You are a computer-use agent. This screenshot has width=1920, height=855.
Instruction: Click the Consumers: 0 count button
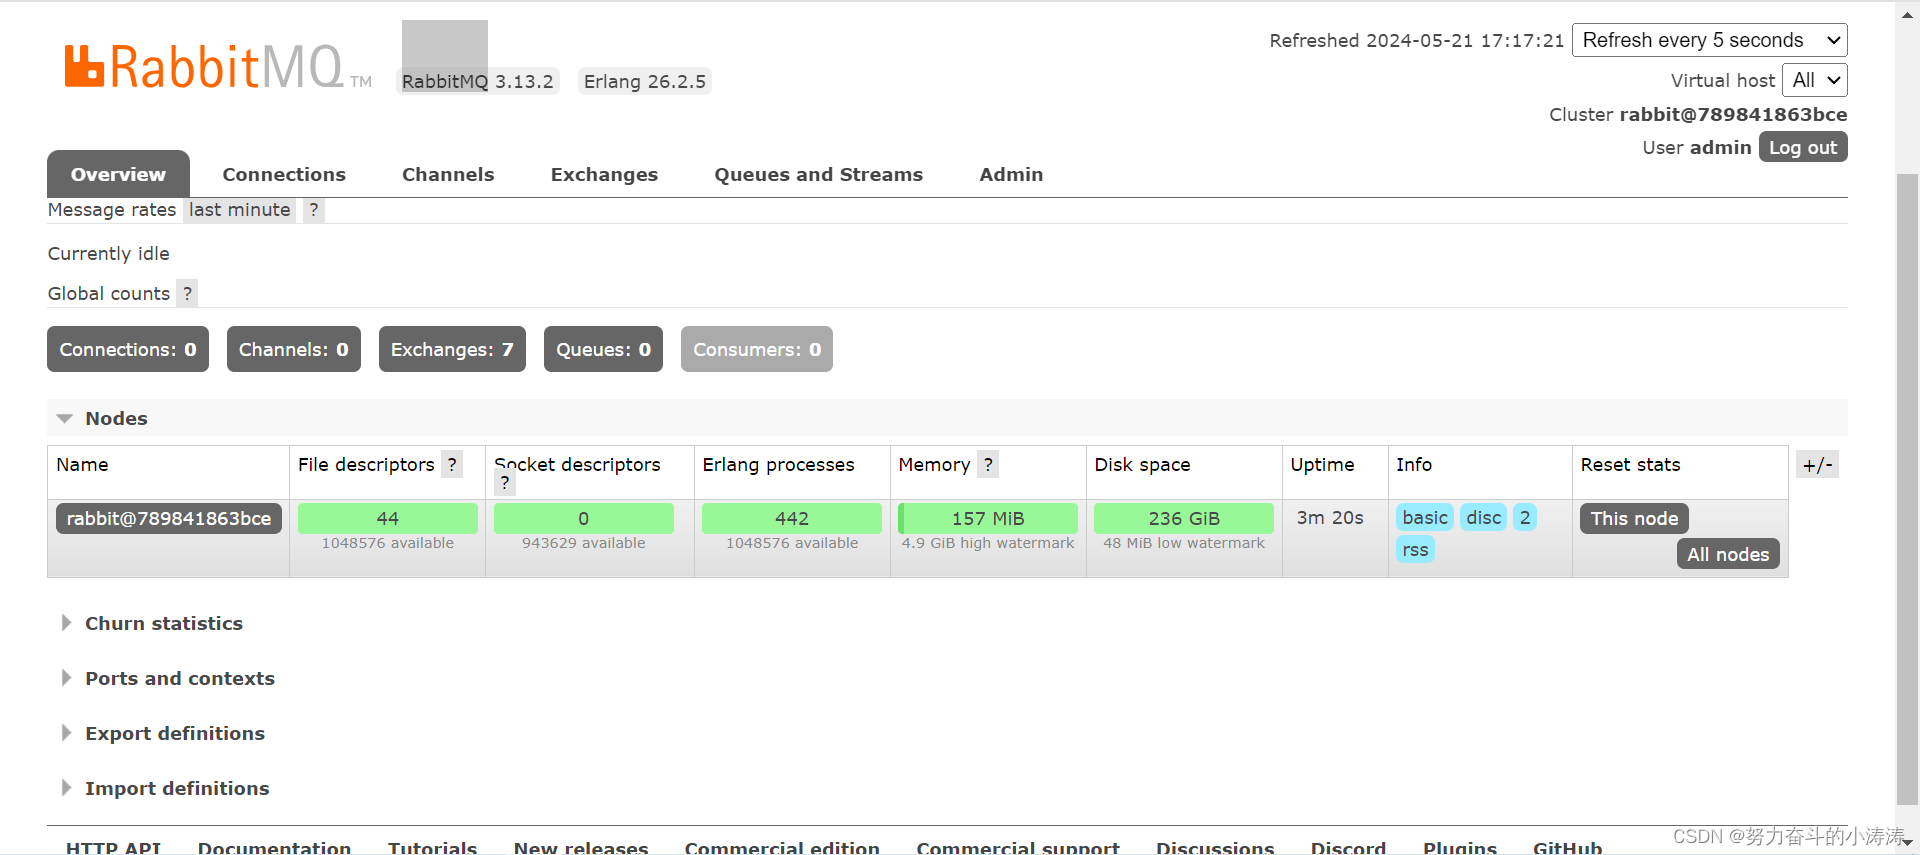point(757,349)
